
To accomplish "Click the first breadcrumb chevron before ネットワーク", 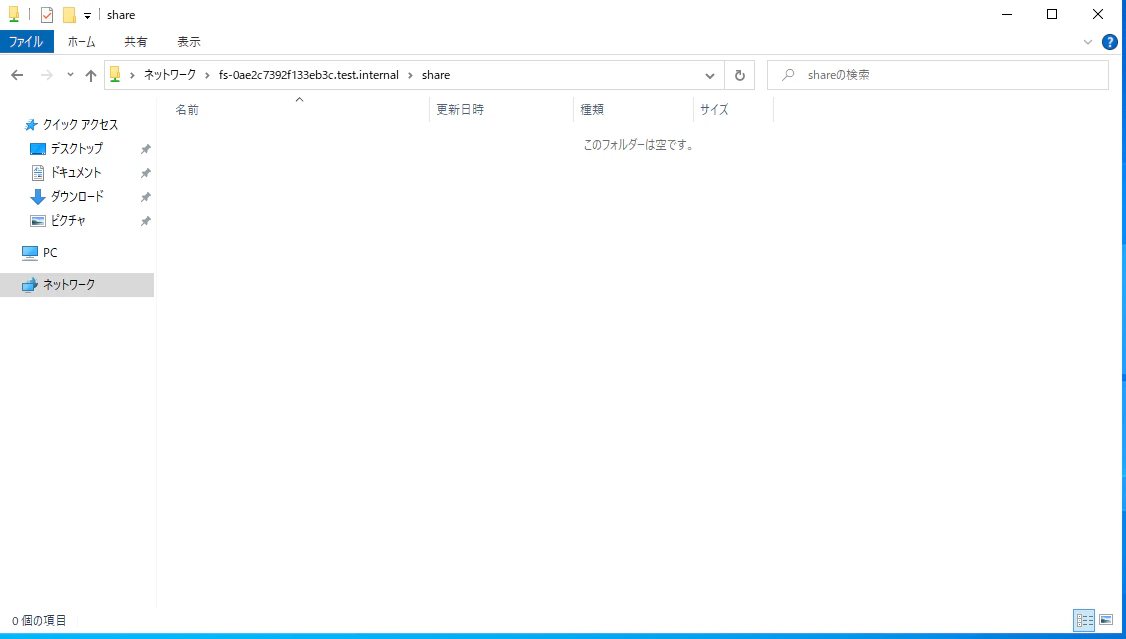I will (x=132, y=75).
